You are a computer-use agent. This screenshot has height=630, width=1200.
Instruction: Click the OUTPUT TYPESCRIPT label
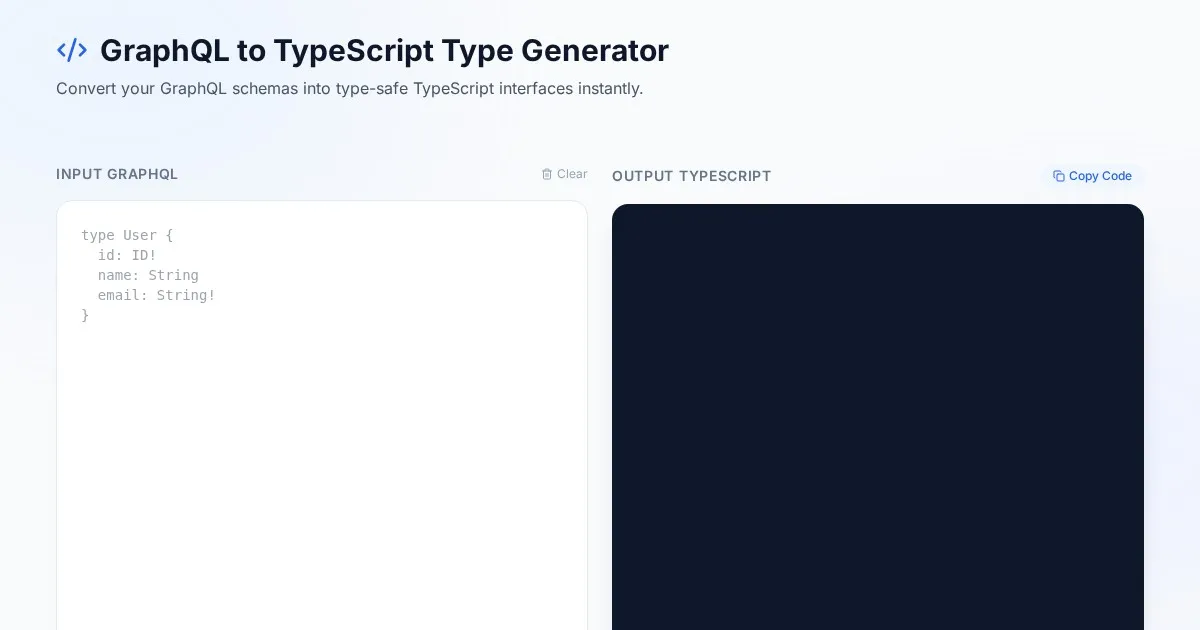tap(691, 176)
